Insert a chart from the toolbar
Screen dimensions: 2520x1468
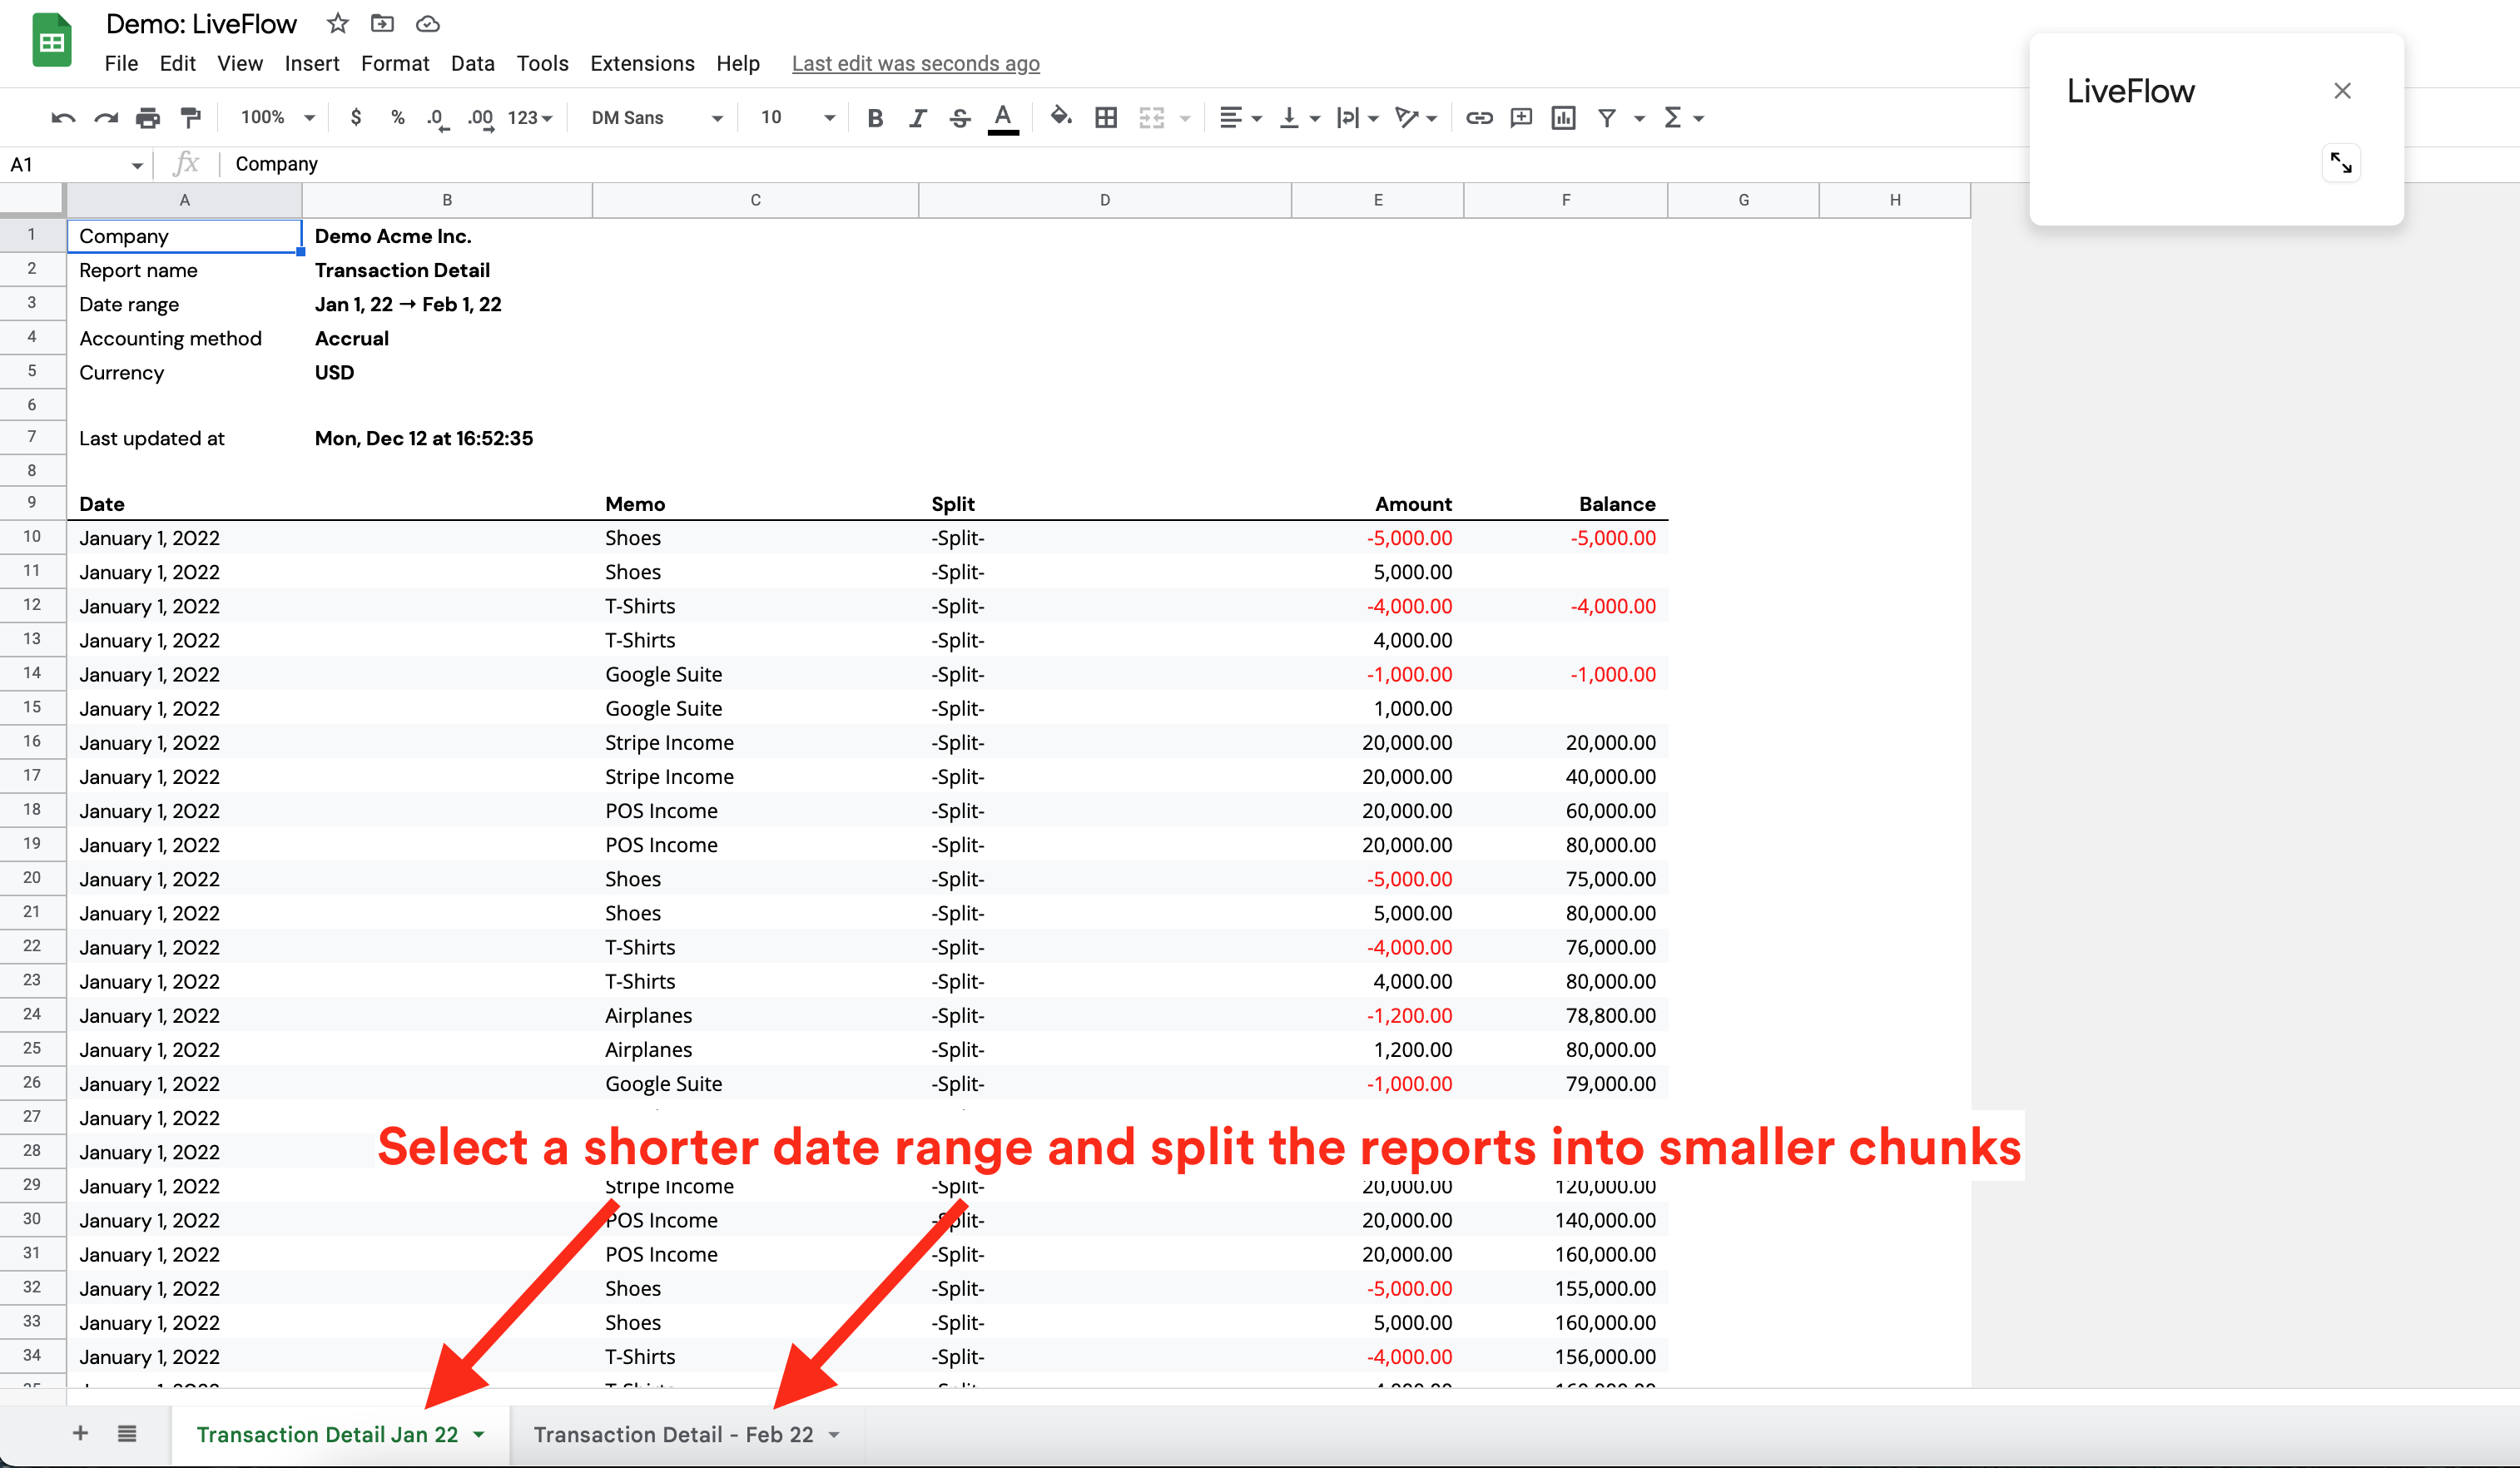pyautogui.click(x=1563, y=118)
